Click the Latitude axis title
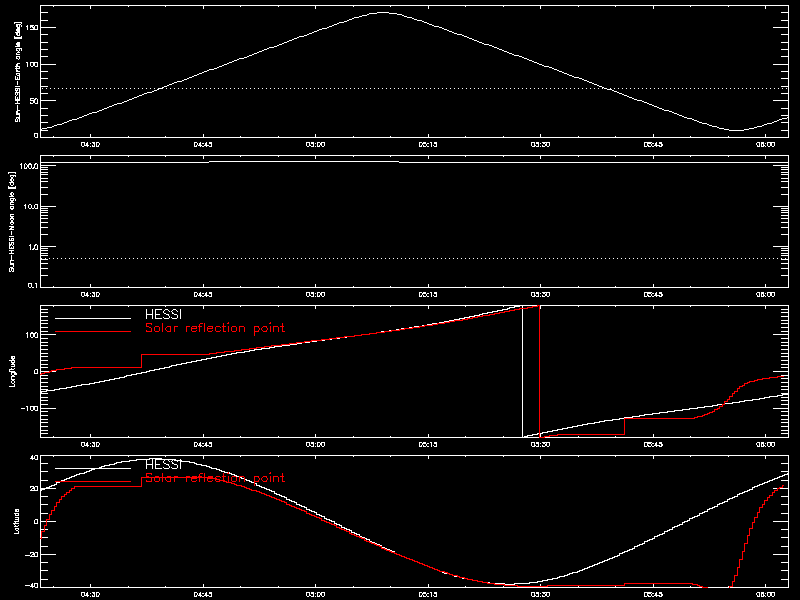This screenshot has height=600, width=800. [x=17, y=521]
